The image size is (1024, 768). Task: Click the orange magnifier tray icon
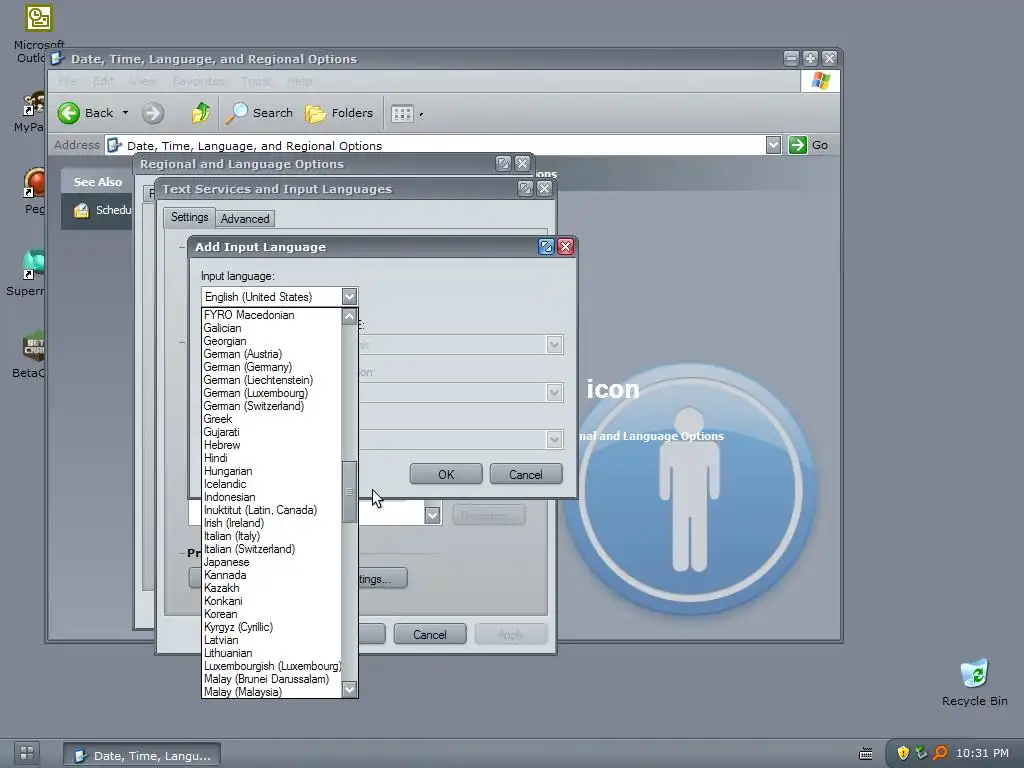coord(940,753)
